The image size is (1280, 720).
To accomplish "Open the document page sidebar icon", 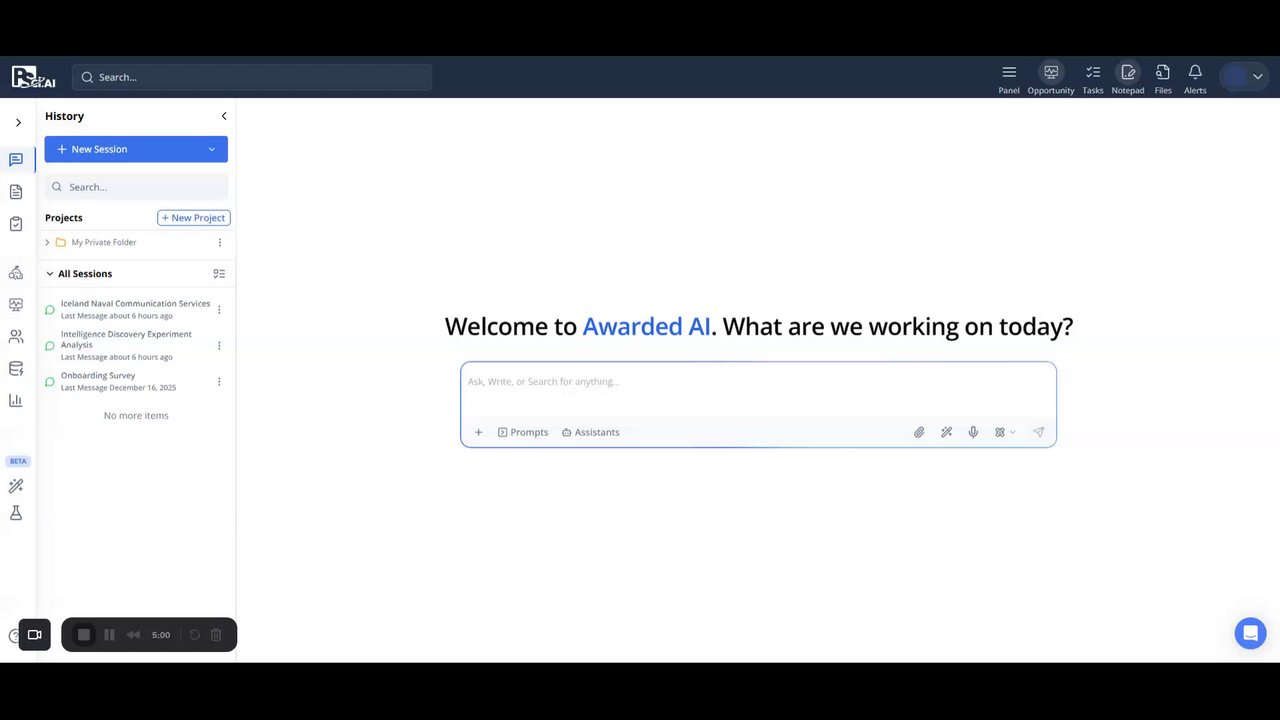I will 16,192.
